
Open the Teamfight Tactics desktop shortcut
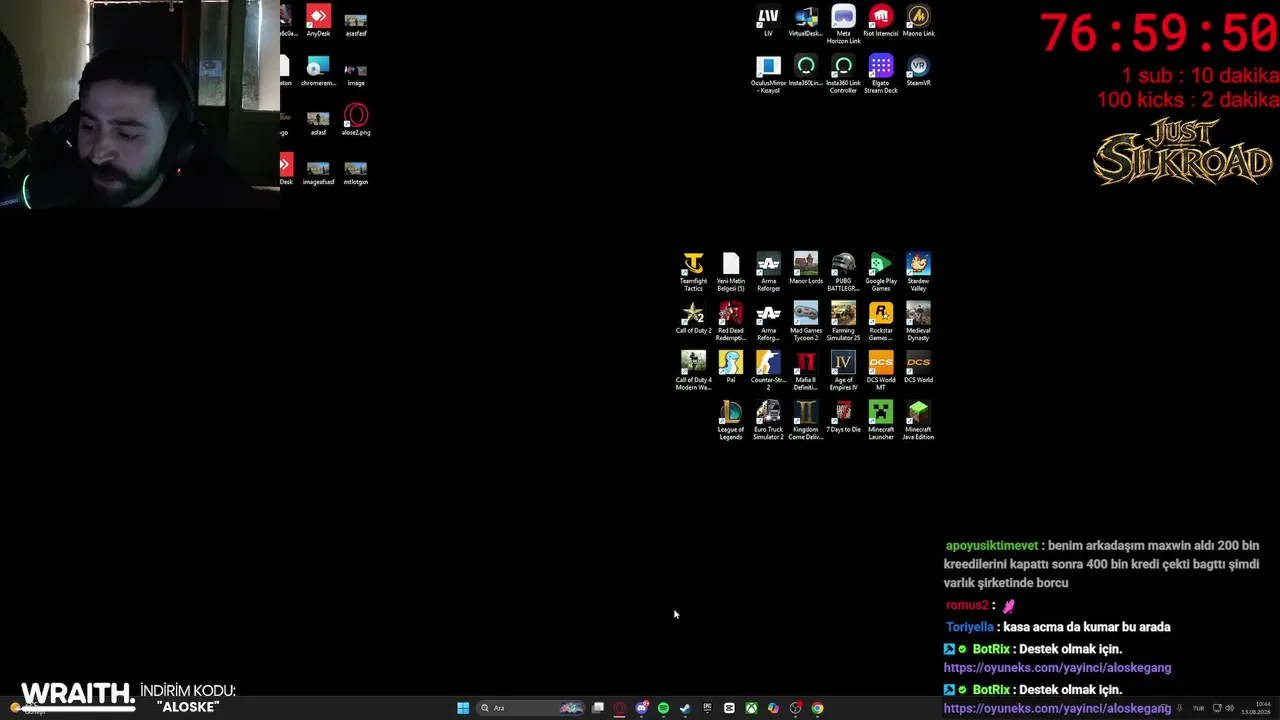tap(693, 272)
